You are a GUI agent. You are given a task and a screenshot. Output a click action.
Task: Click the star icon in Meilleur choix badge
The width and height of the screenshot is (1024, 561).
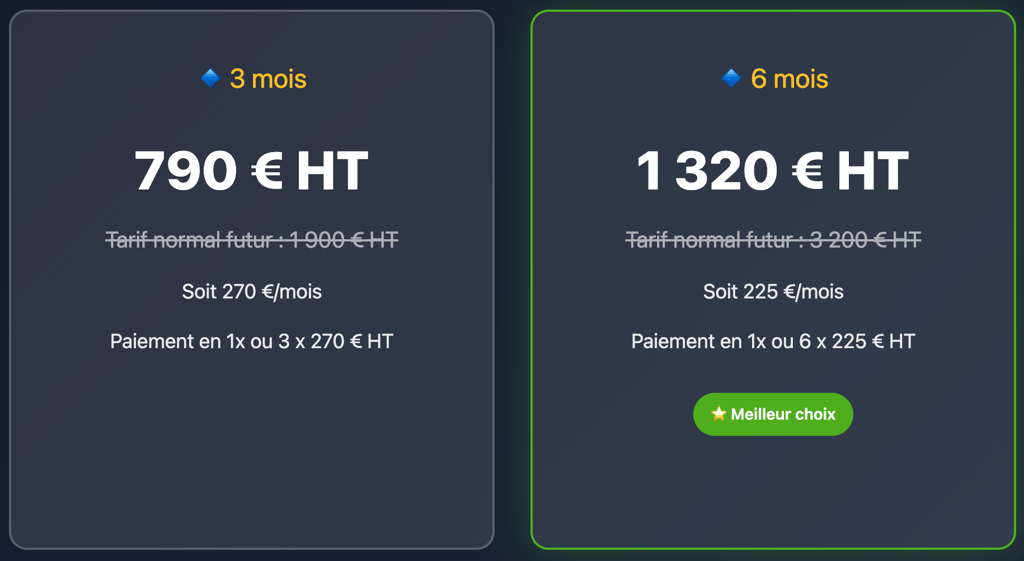tap(718, 414)
